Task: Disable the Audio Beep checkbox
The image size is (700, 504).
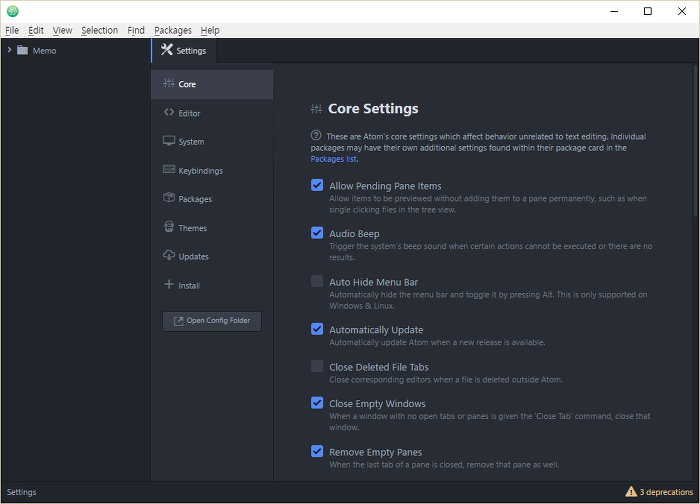Action: click(x=317, y=233)
